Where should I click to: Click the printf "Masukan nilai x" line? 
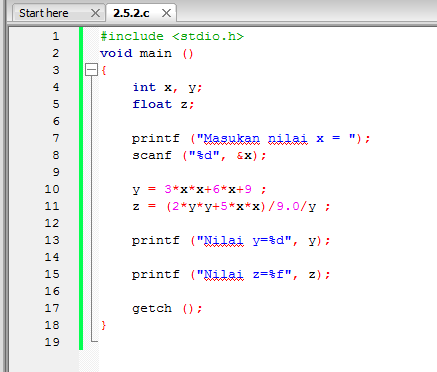point(251,138)
